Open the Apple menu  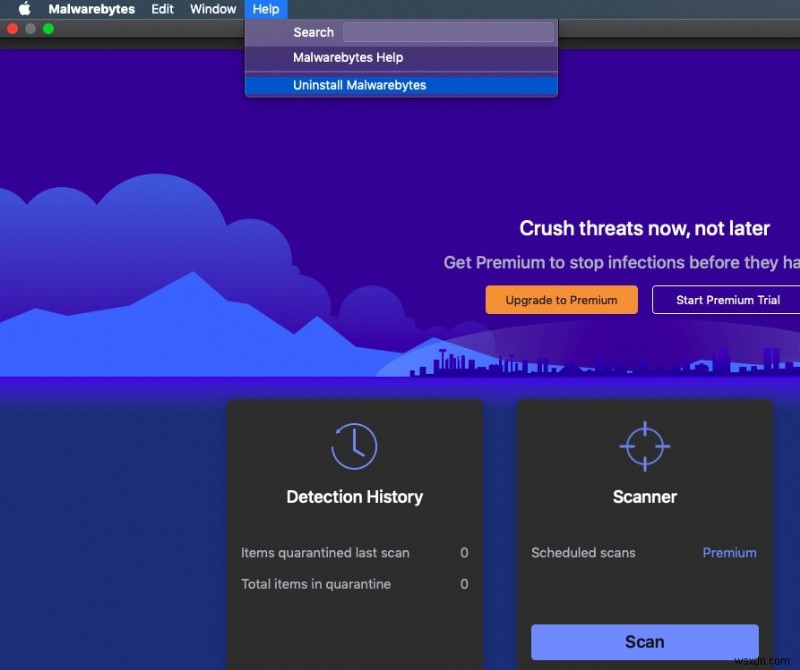point(23,9)
